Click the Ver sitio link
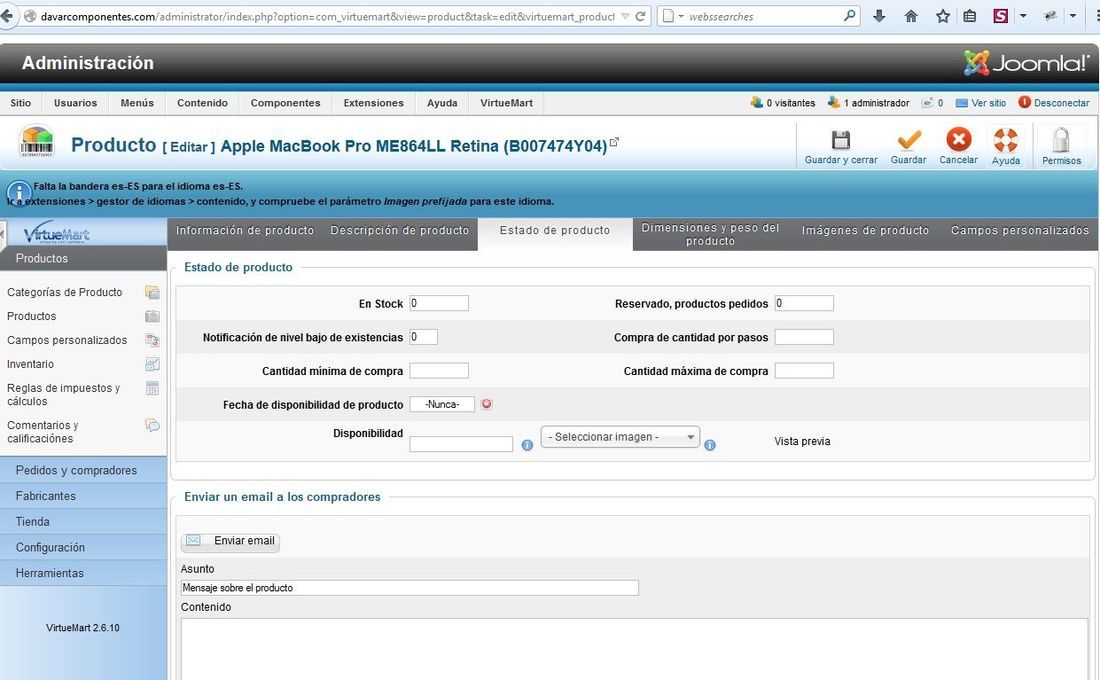This screenshot has width=1100, height=680. pos(981,103)
